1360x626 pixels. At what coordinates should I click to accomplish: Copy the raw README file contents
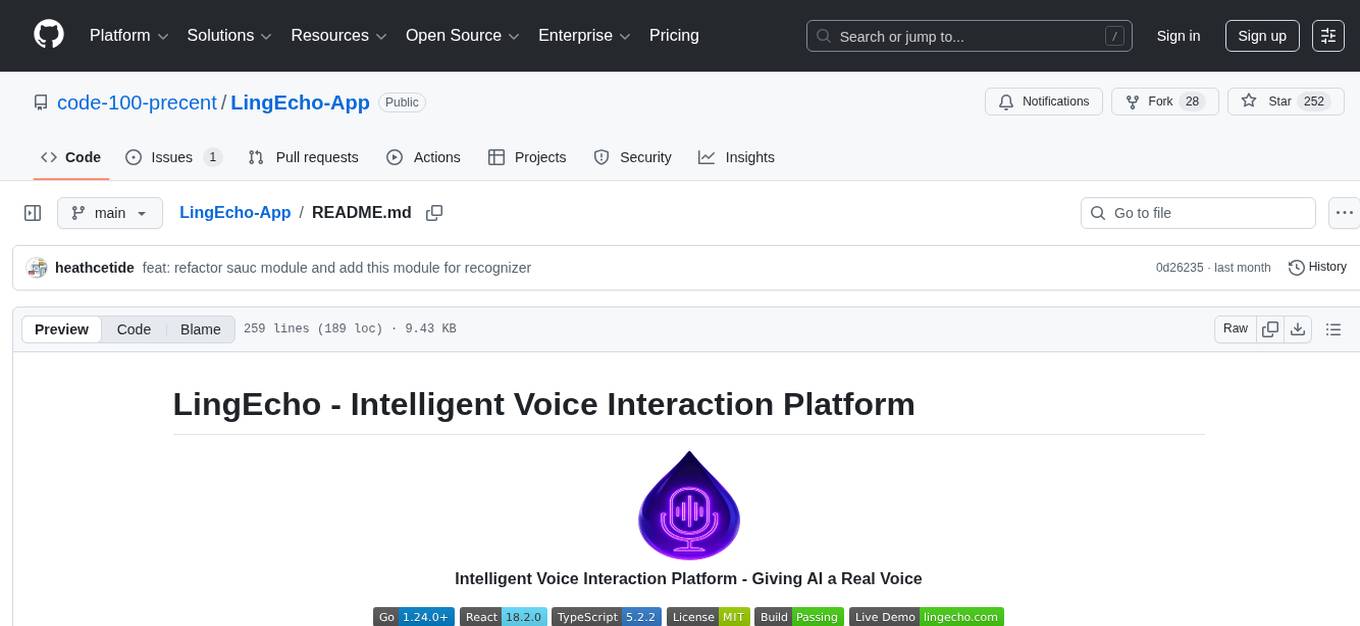click(x=1270, y=328)
